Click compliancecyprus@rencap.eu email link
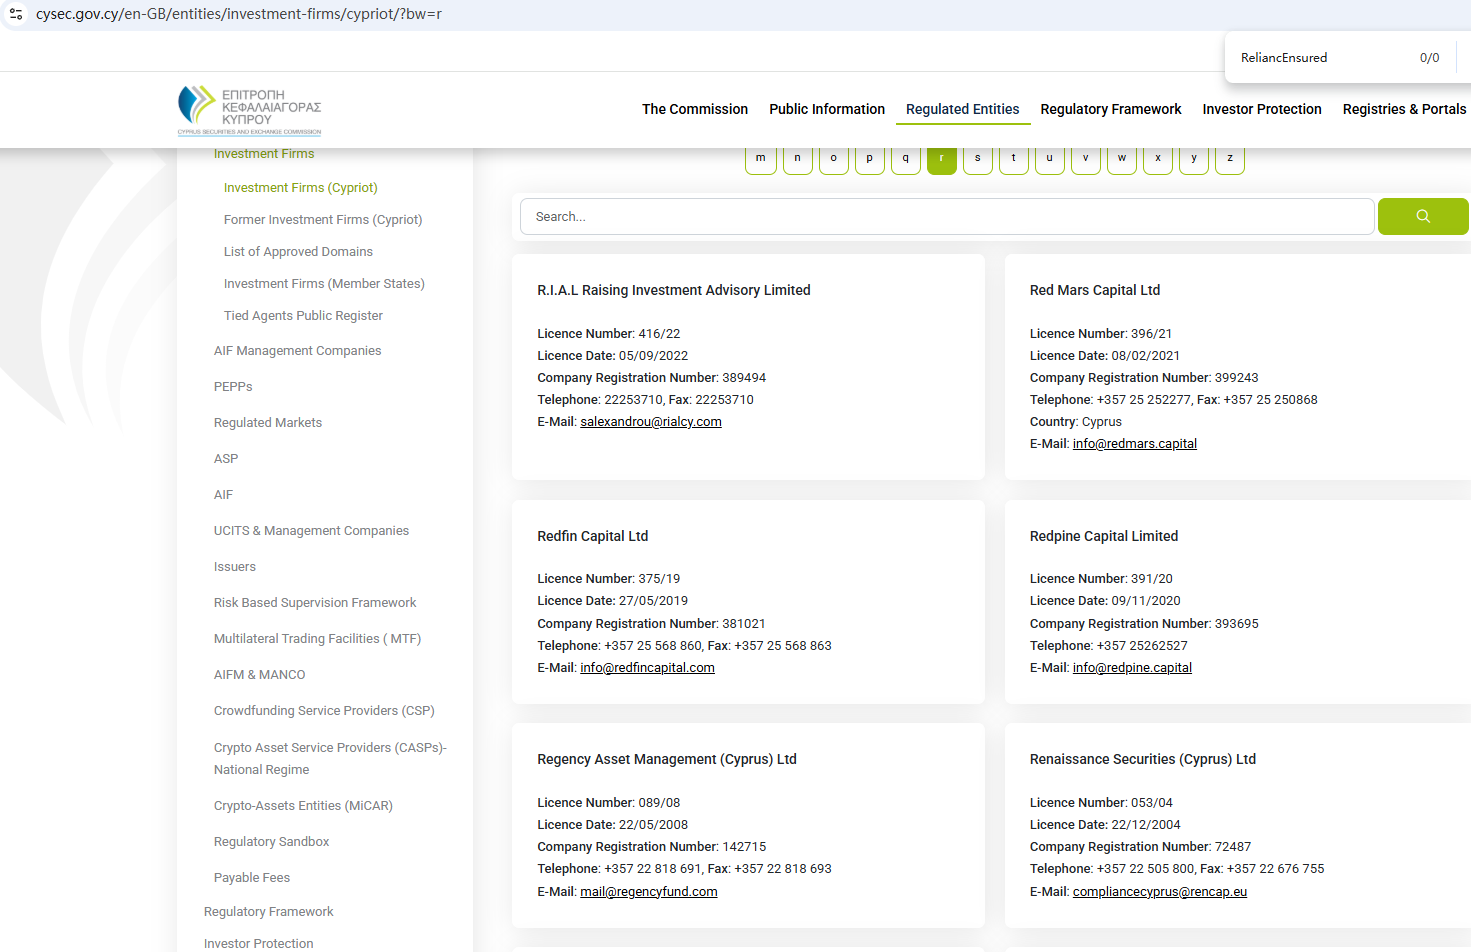The width and height of the screenshot is (1471, 952). point(1159,892)
